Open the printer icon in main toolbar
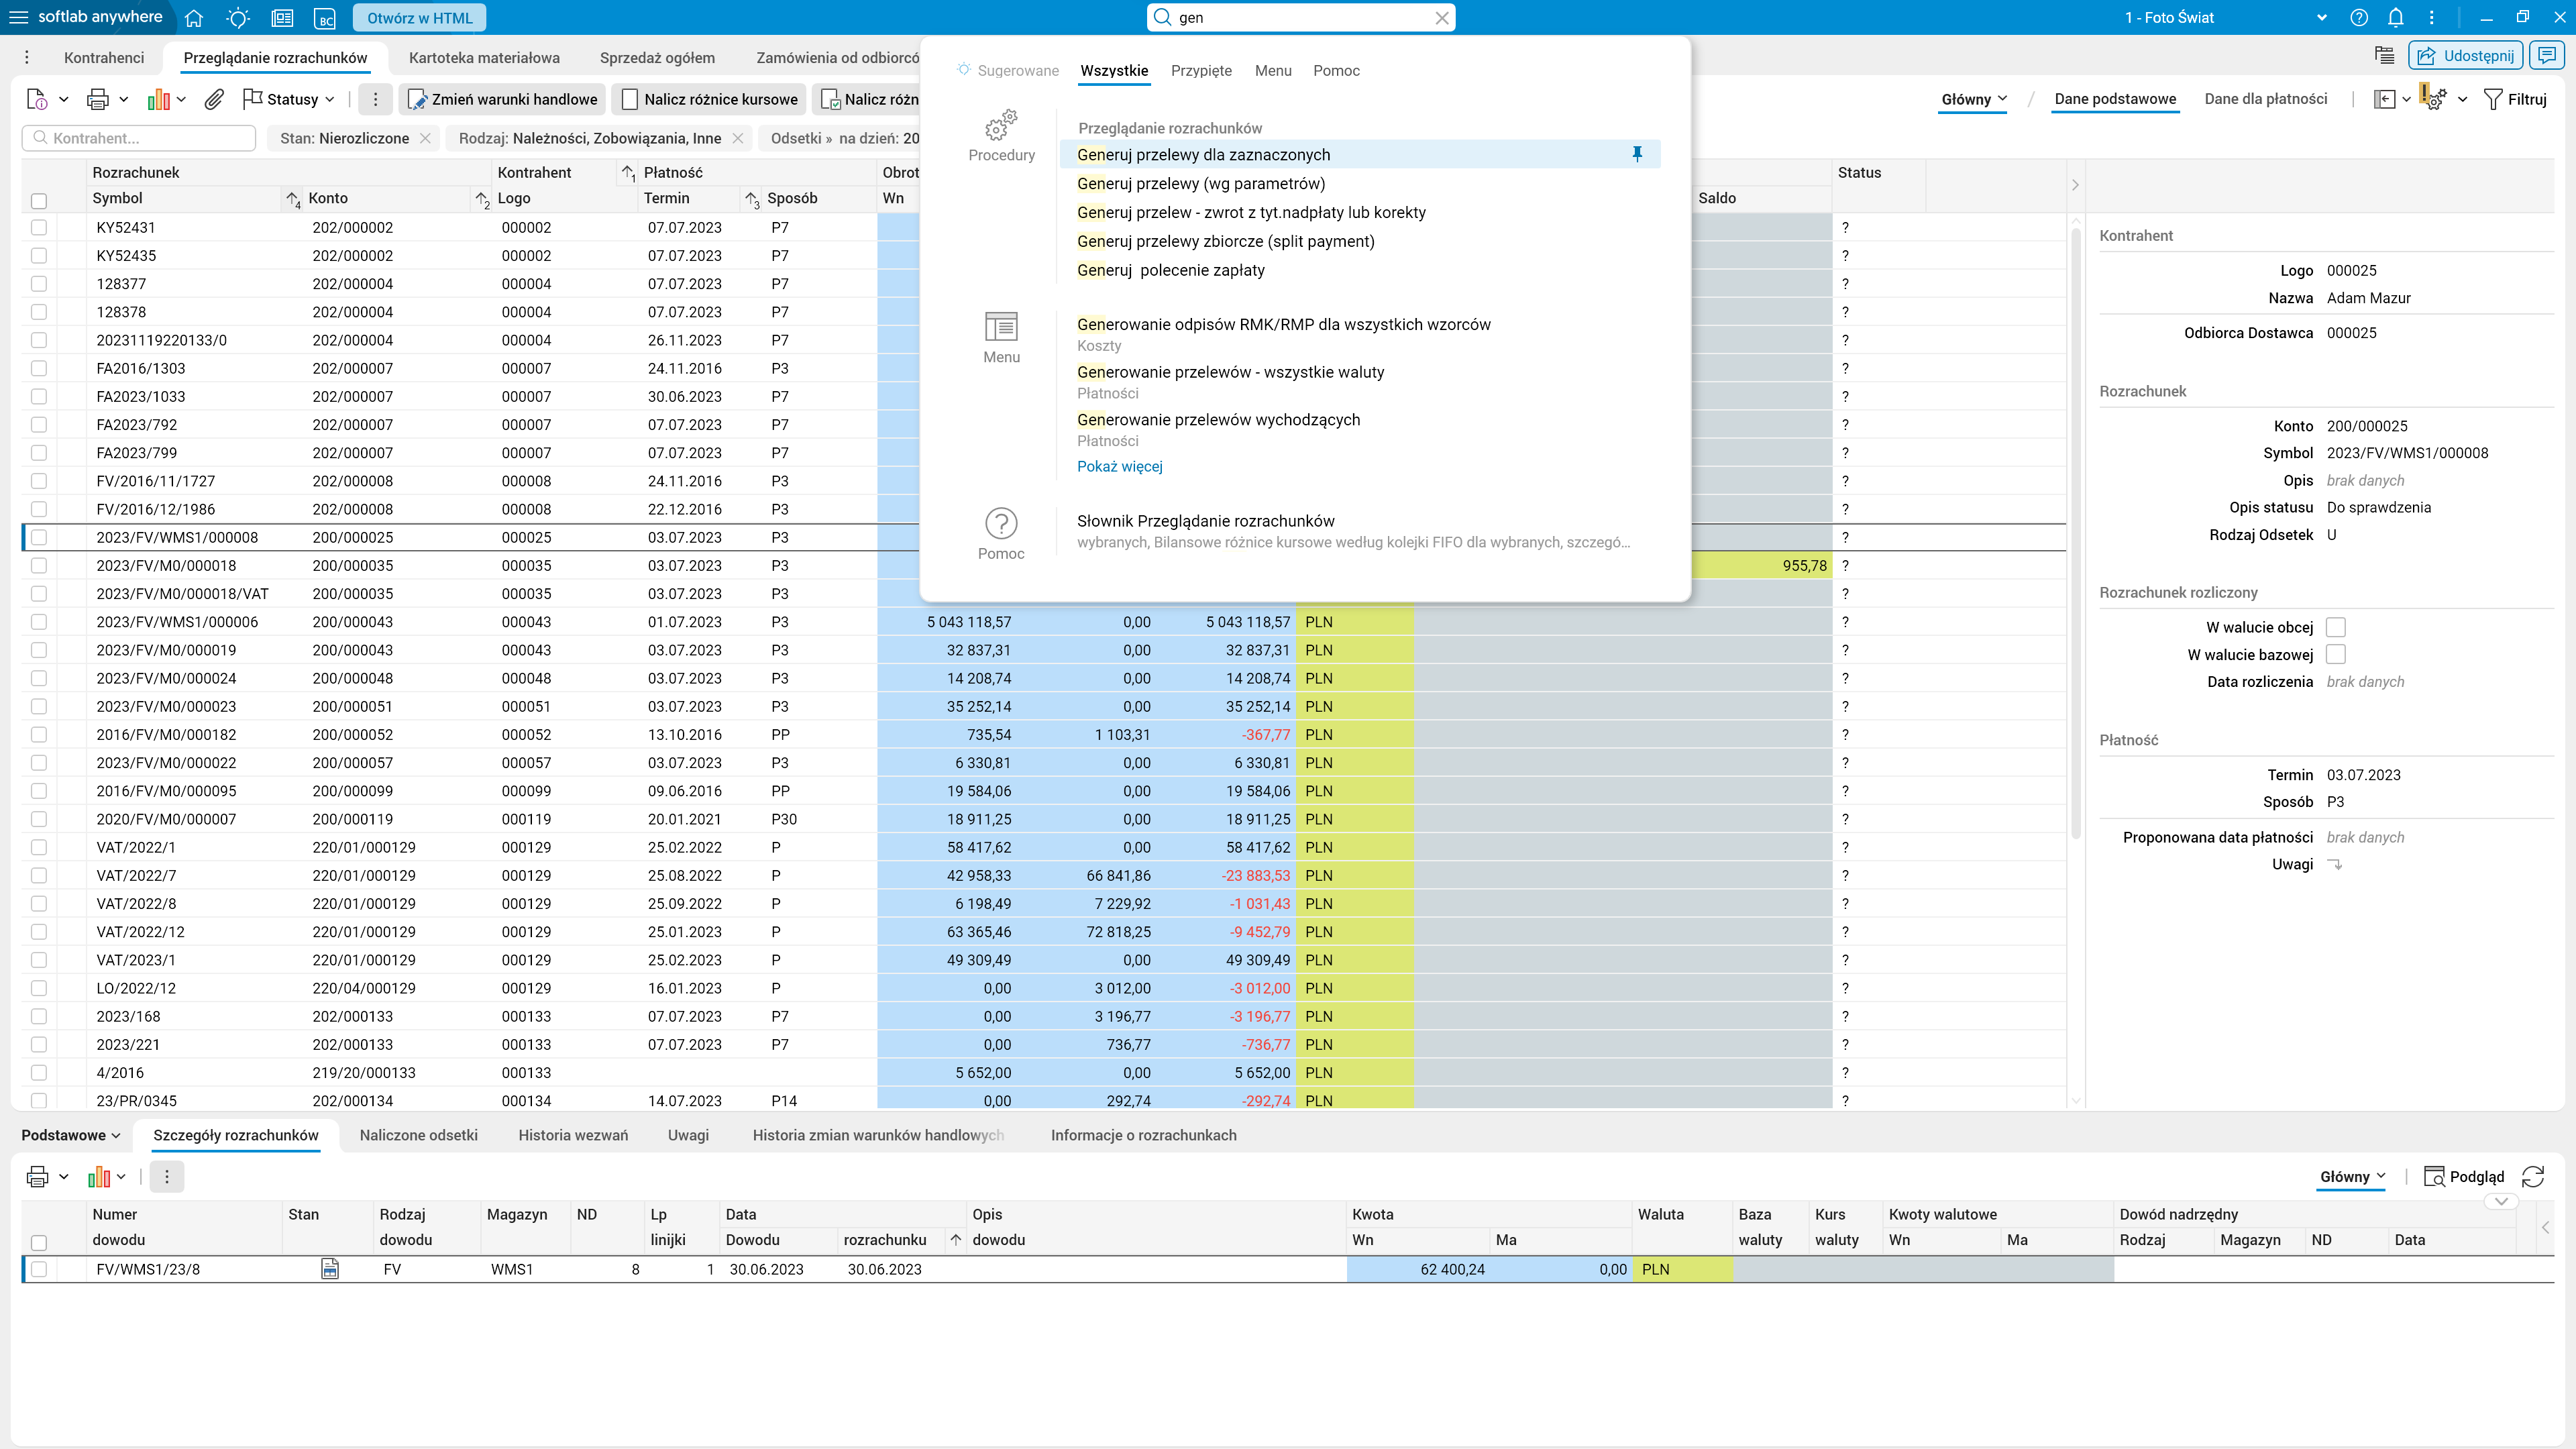 (x=98, y=99)
